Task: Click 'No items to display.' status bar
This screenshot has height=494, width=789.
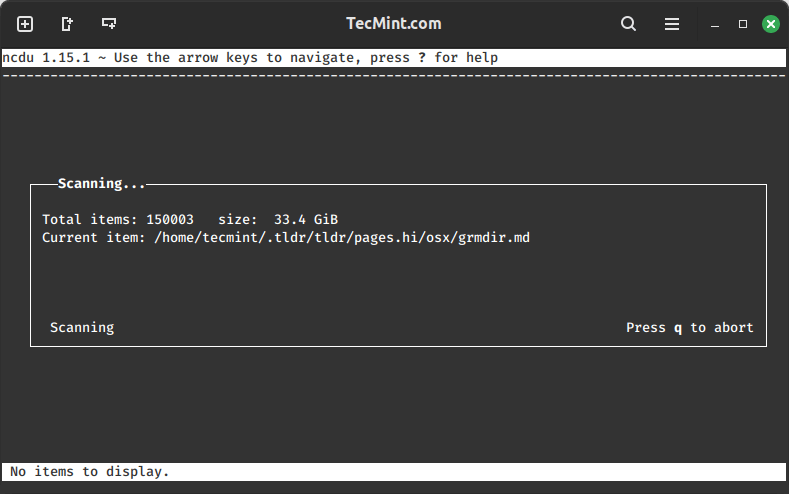Action: (90, 471)
